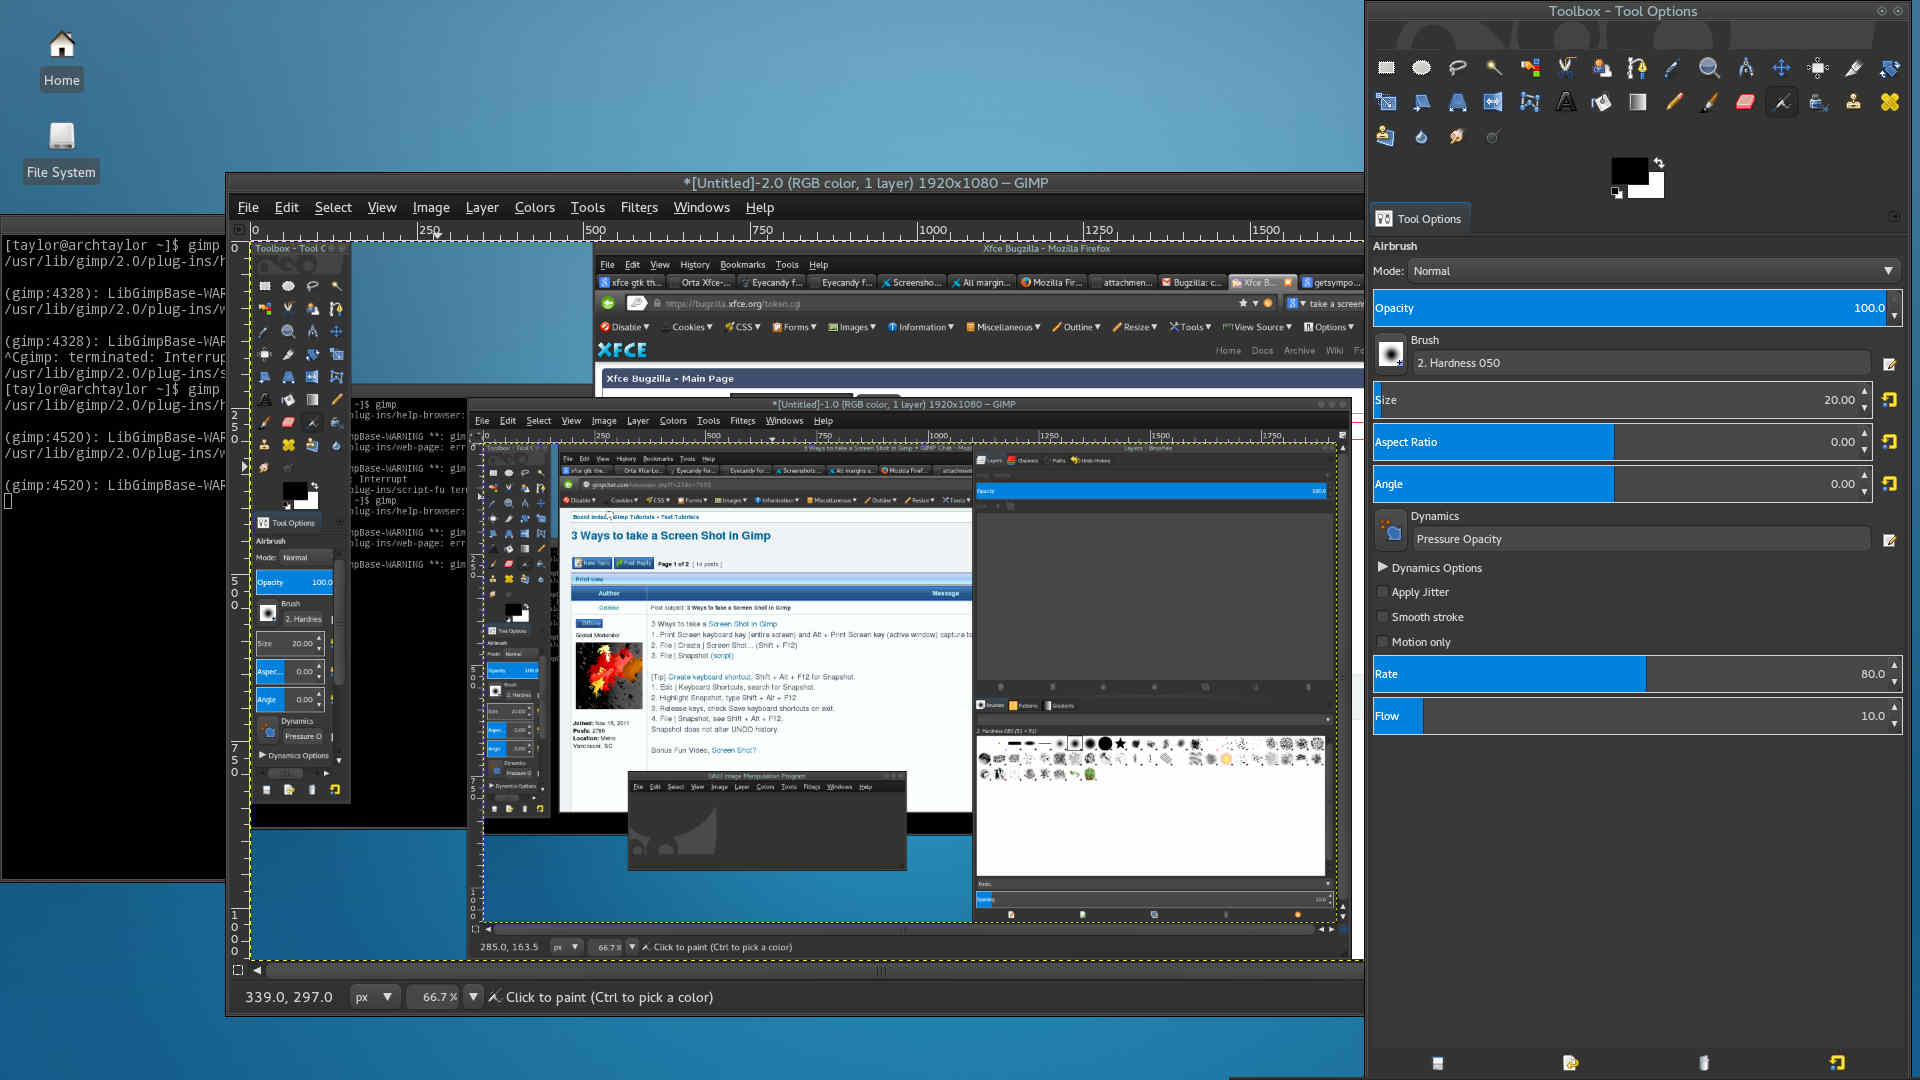1920x1080 pixels.
Task: Enable the Apply Jitter checkbox
Action: tap(1383, 592)
